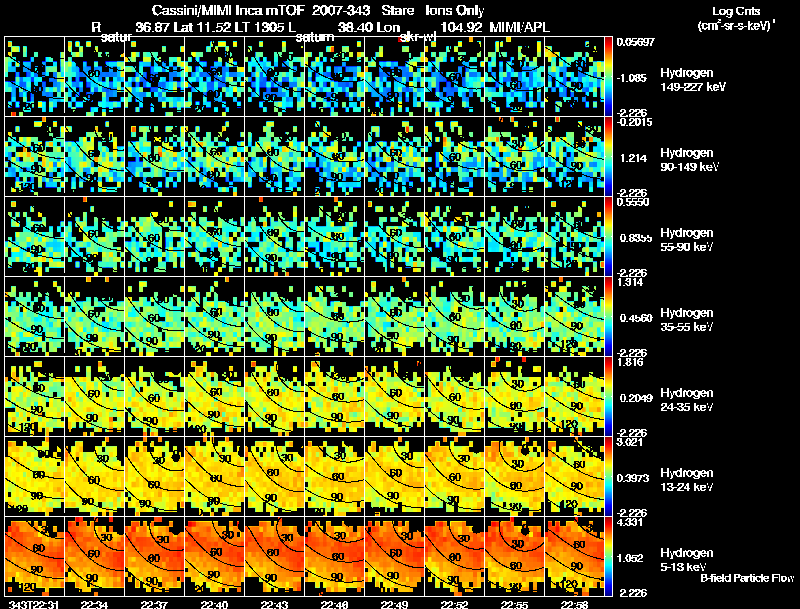Select the 35-55 keV image panel at 22:58
Image resolution: width=800 pixels, height=609 pixels.
tap(574, 316)
